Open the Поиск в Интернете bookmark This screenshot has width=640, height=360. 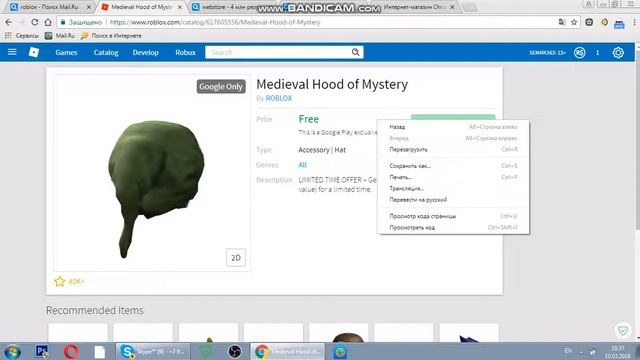(111, 36)
